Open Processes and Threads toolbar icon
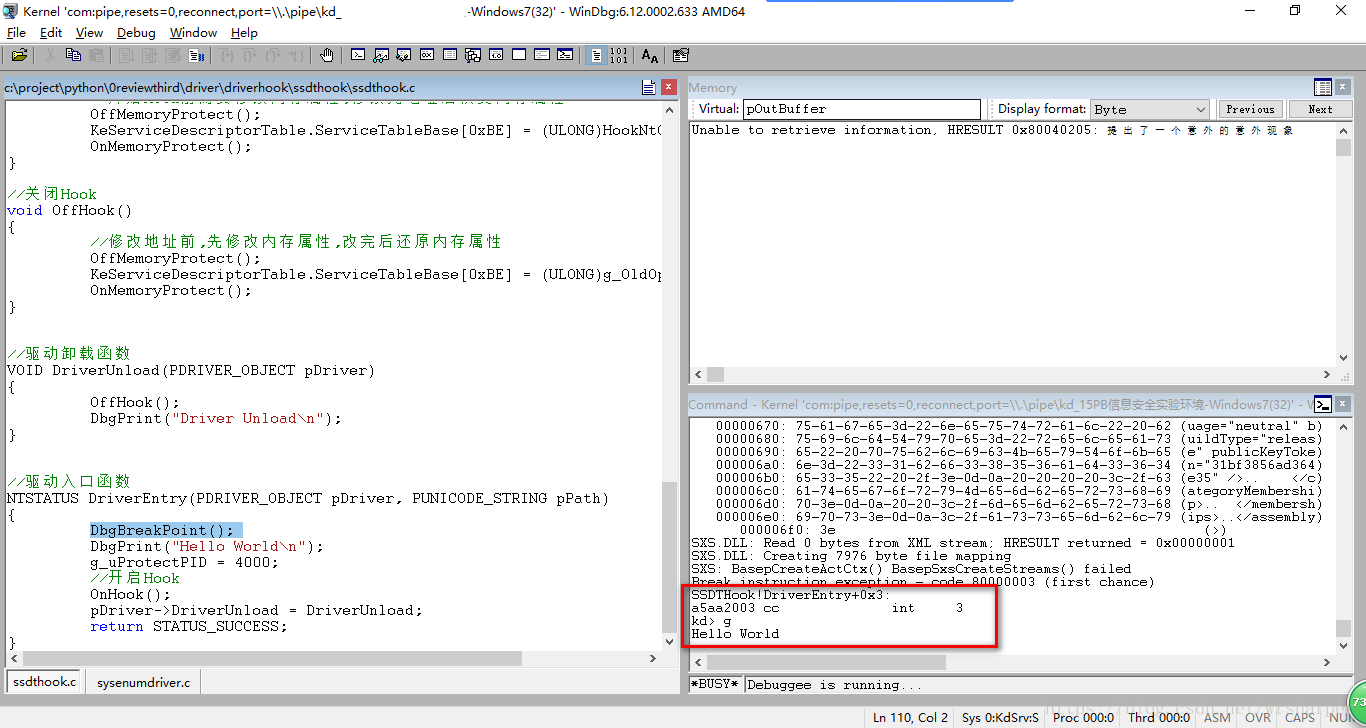The width and height of the screenshot is (1366, 728). pyautogui.click(x=542, y=55)
